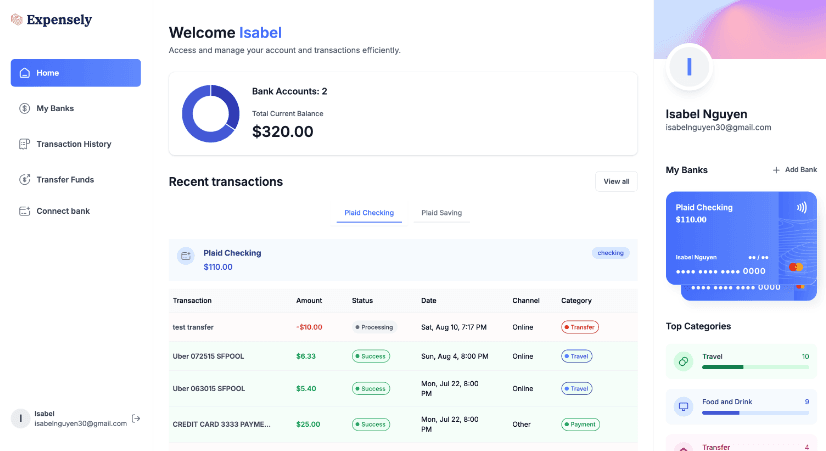Click the Status column header

click(x=362, y=300)
